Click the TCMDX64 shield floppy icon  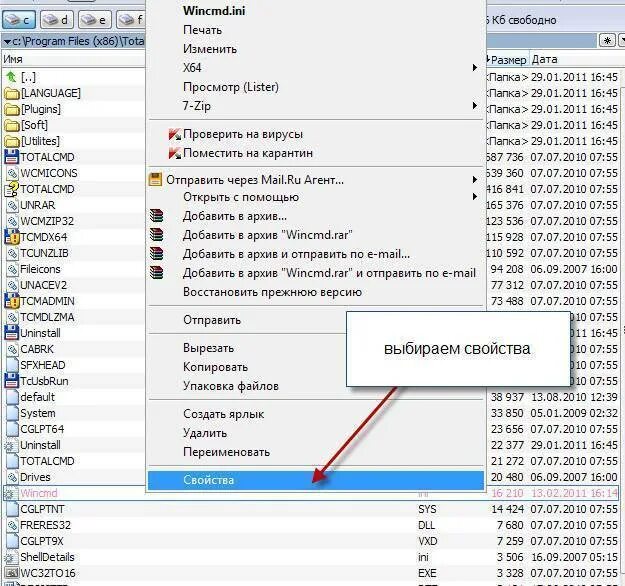[12, 237]
